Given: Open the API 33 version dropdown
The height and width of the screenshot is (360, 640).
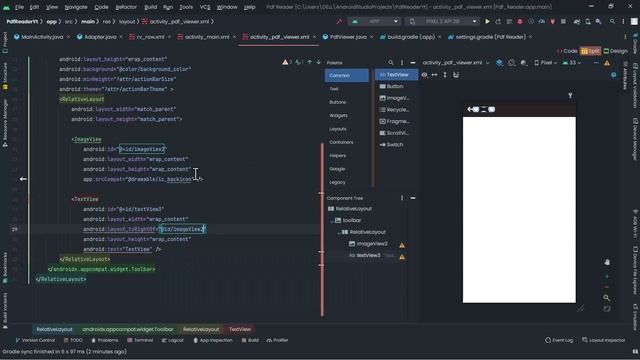Looking at the screenshot, I should (x=572, y=63).
